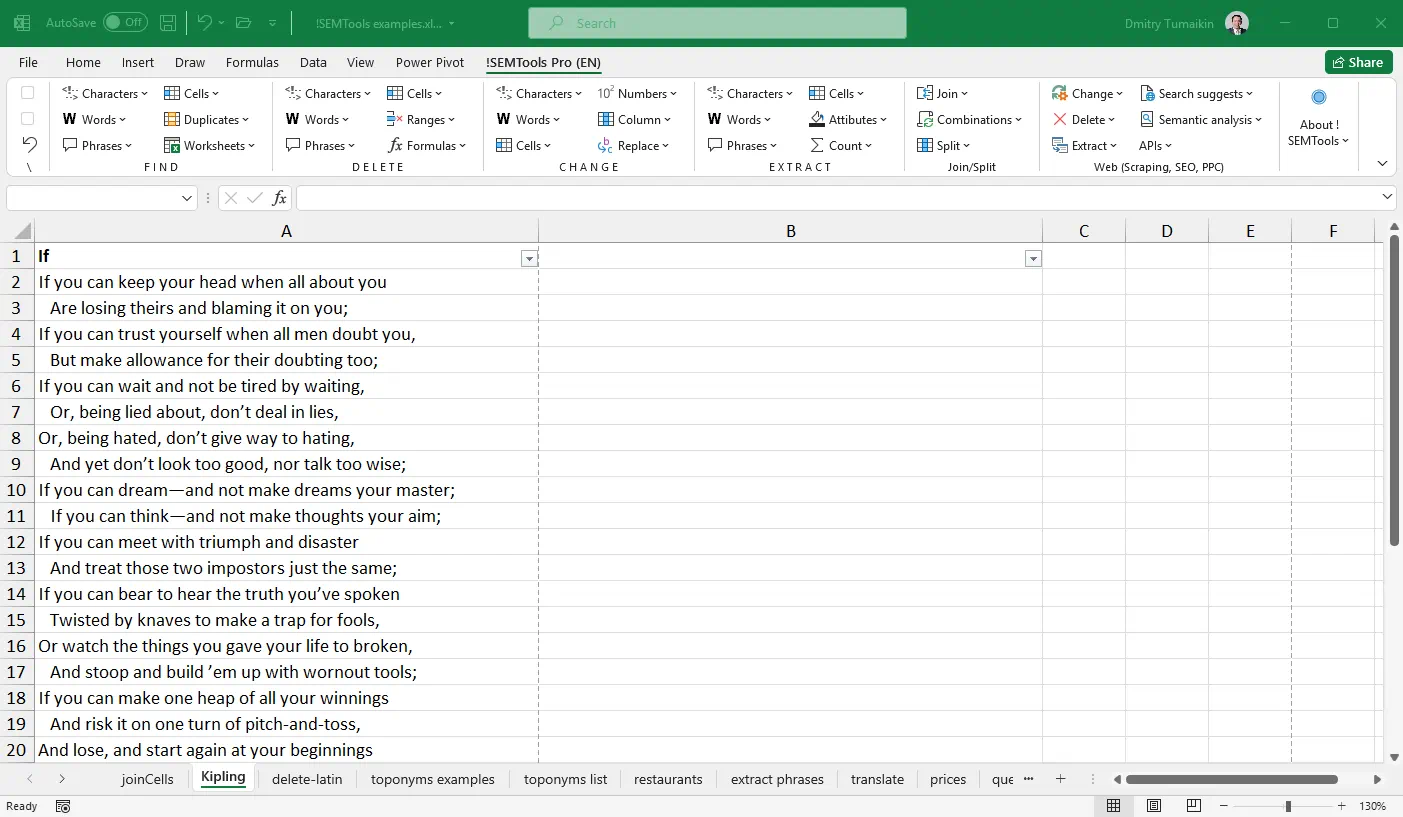Open filter dropdown in cell A1
Image resolution: width=1403 pixels, height=817 pixels.
pyautogui.click(x=529, y=259)
